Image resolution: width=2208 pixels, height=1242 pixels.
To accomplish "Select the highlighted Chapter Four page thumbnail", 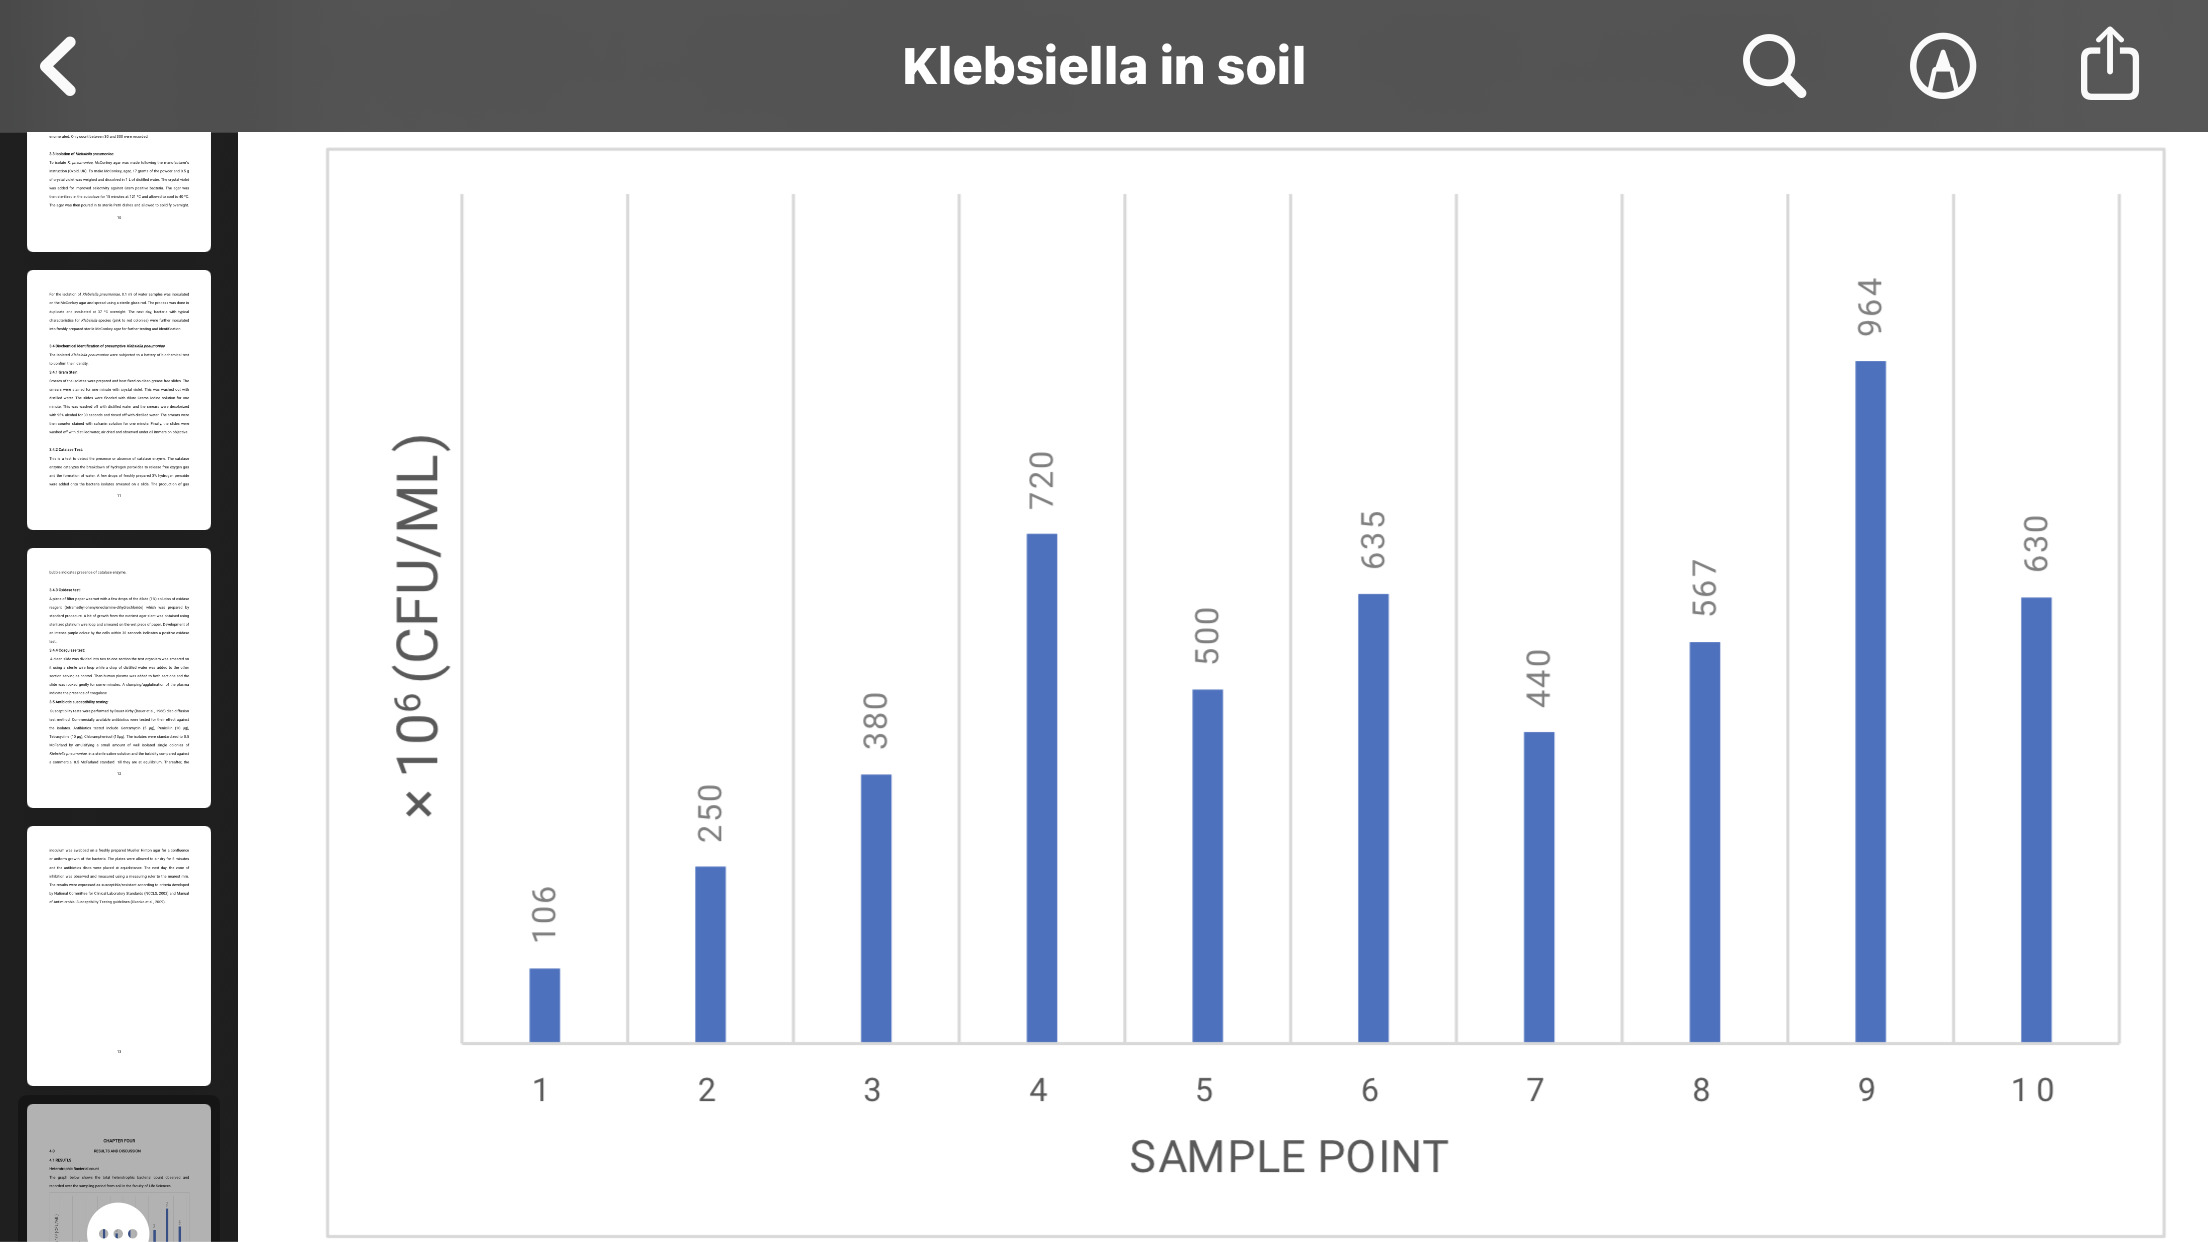I will 119,1172.
